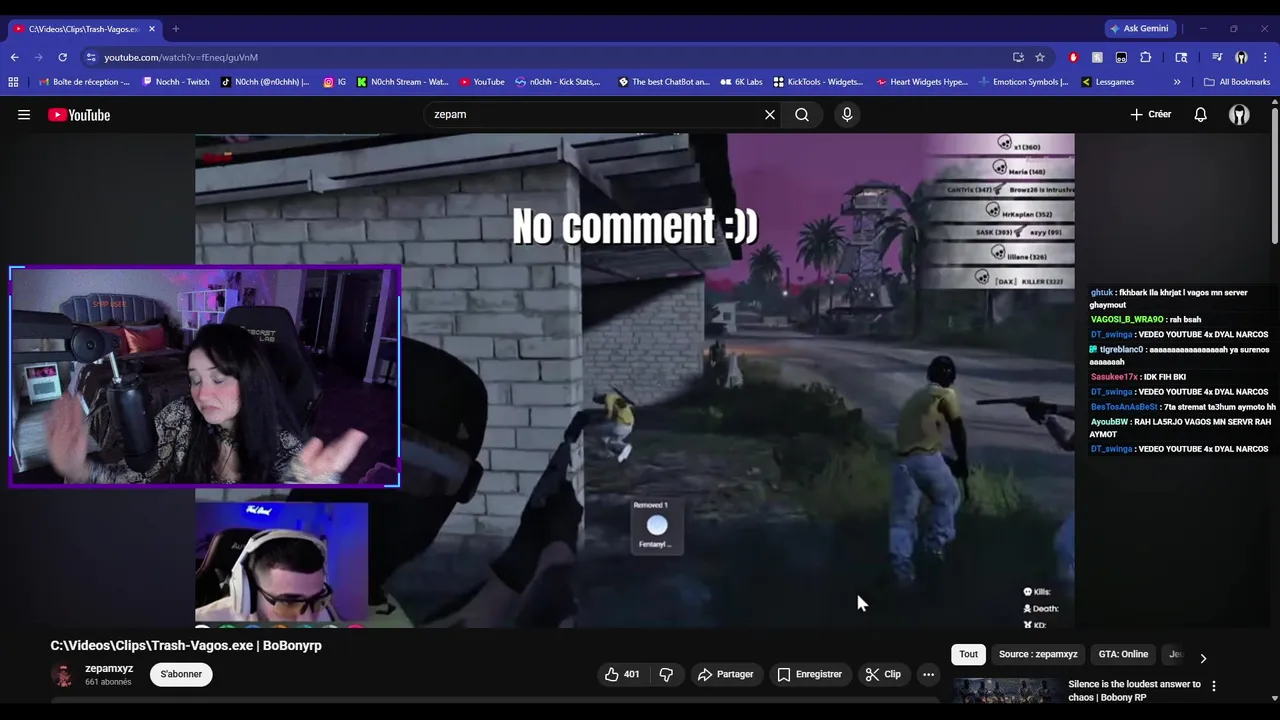Select the "Source : zepamxyz" chip
1280x720 pixels.
point(1038,654)
